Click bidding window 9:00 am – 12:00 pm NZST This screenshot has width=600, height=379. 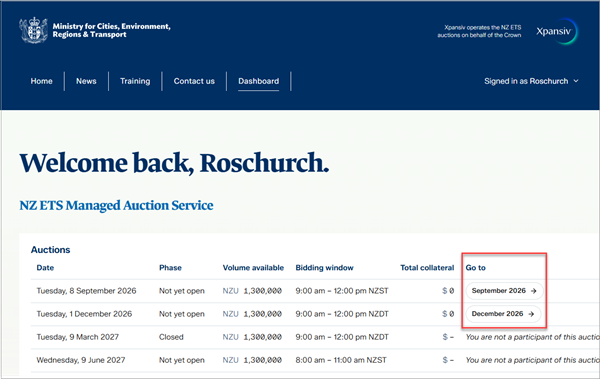[342, 291]
